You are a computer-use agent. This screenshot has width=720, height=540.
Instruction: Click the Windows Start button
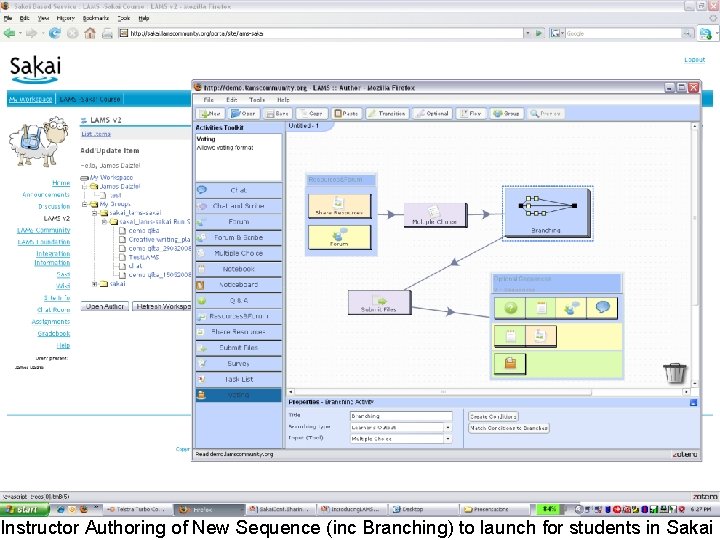click(x=24, y=509)
